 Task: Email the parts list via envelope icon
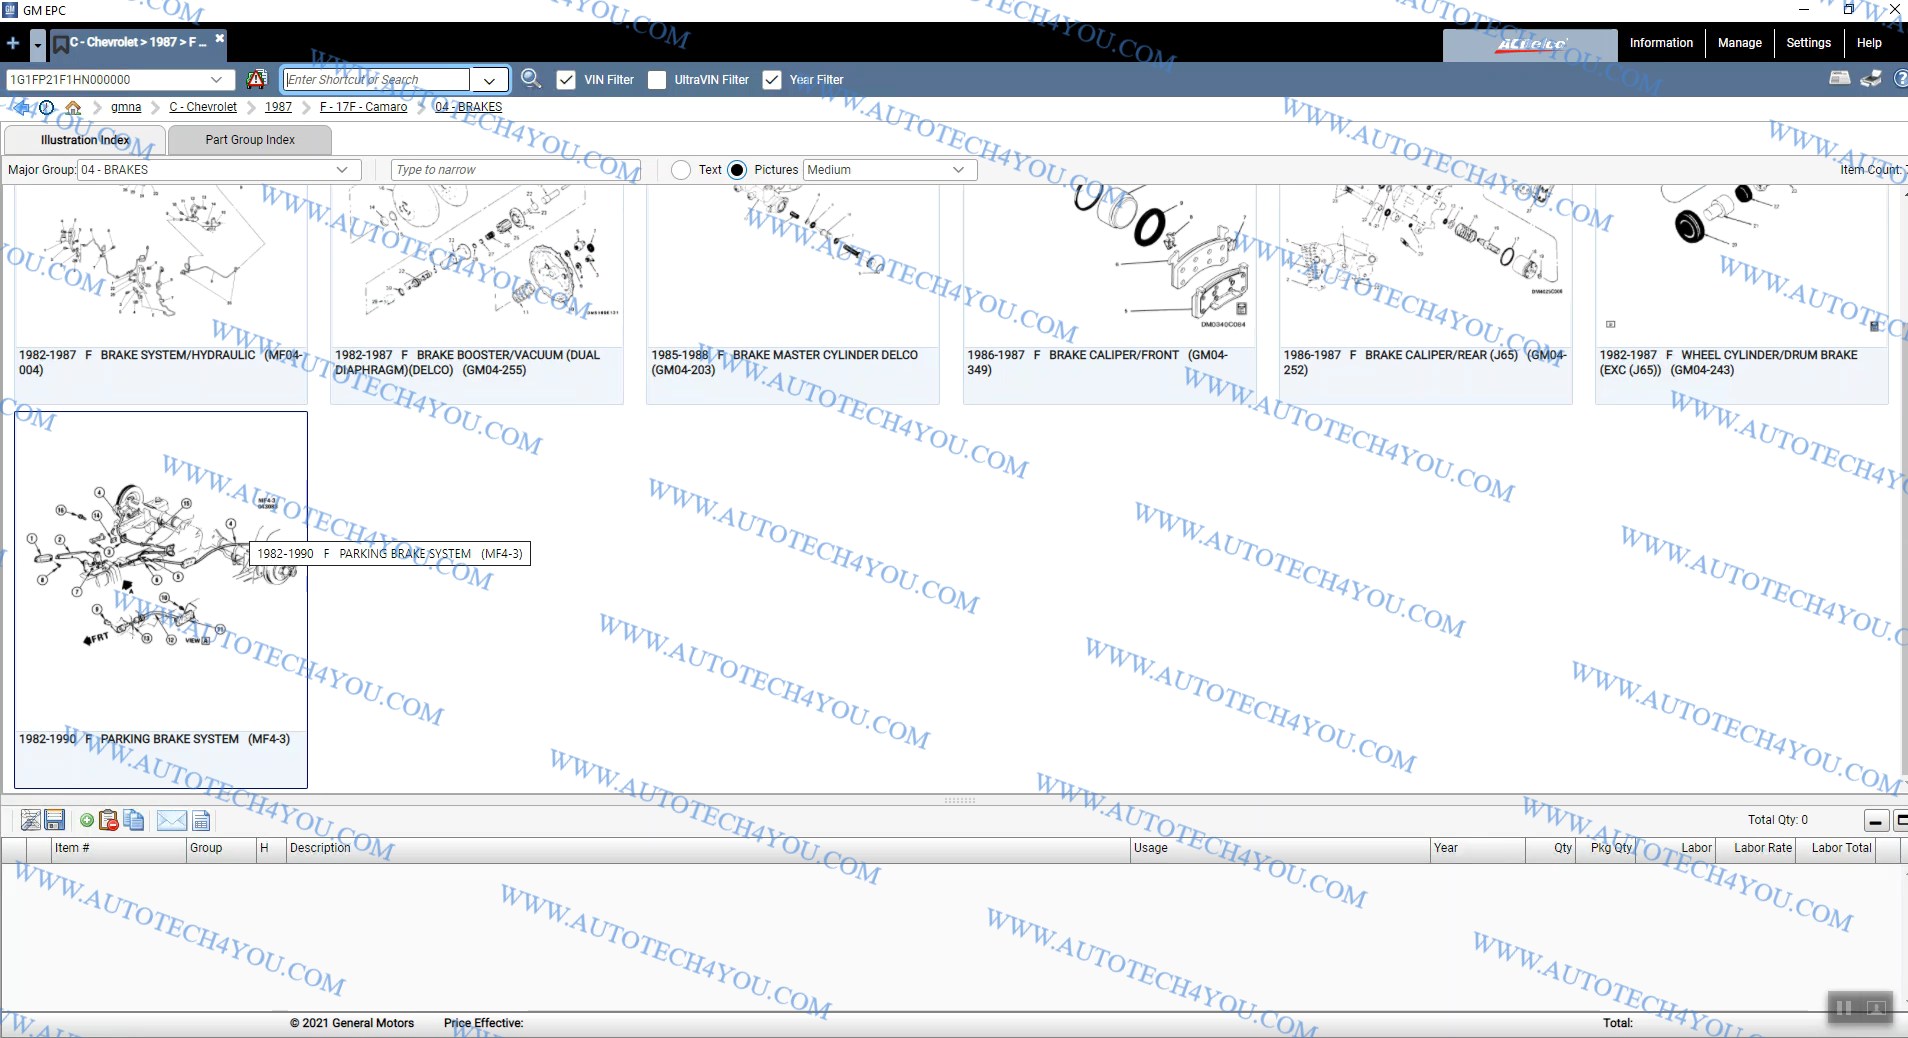pos(171,821)
